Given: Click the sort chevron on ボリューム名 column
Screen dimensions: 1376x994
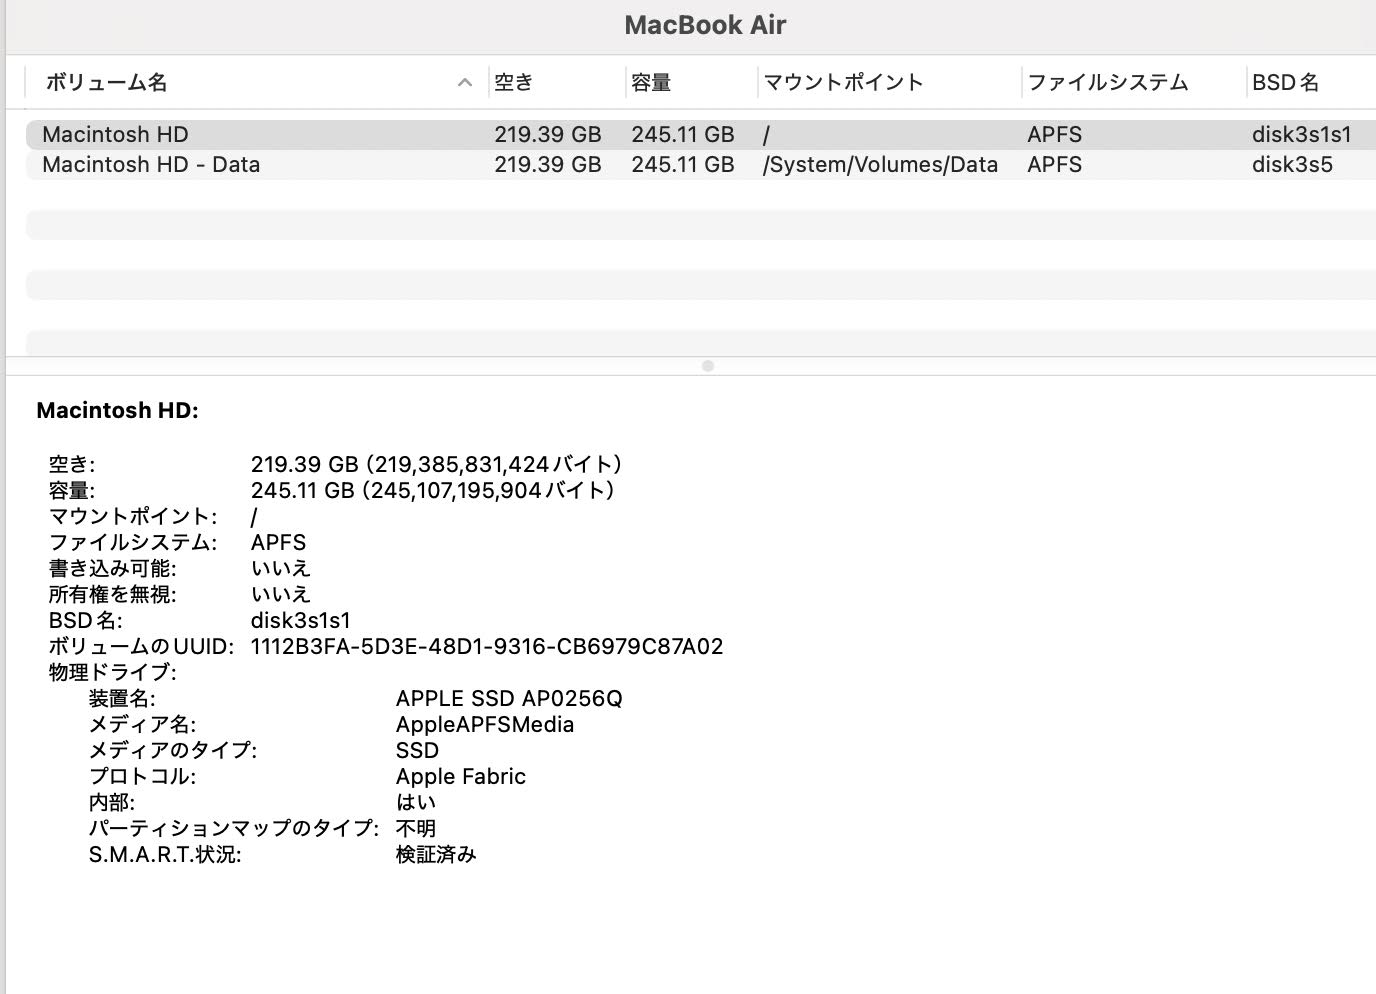Looking at the screenshot, I should point(463,82).
